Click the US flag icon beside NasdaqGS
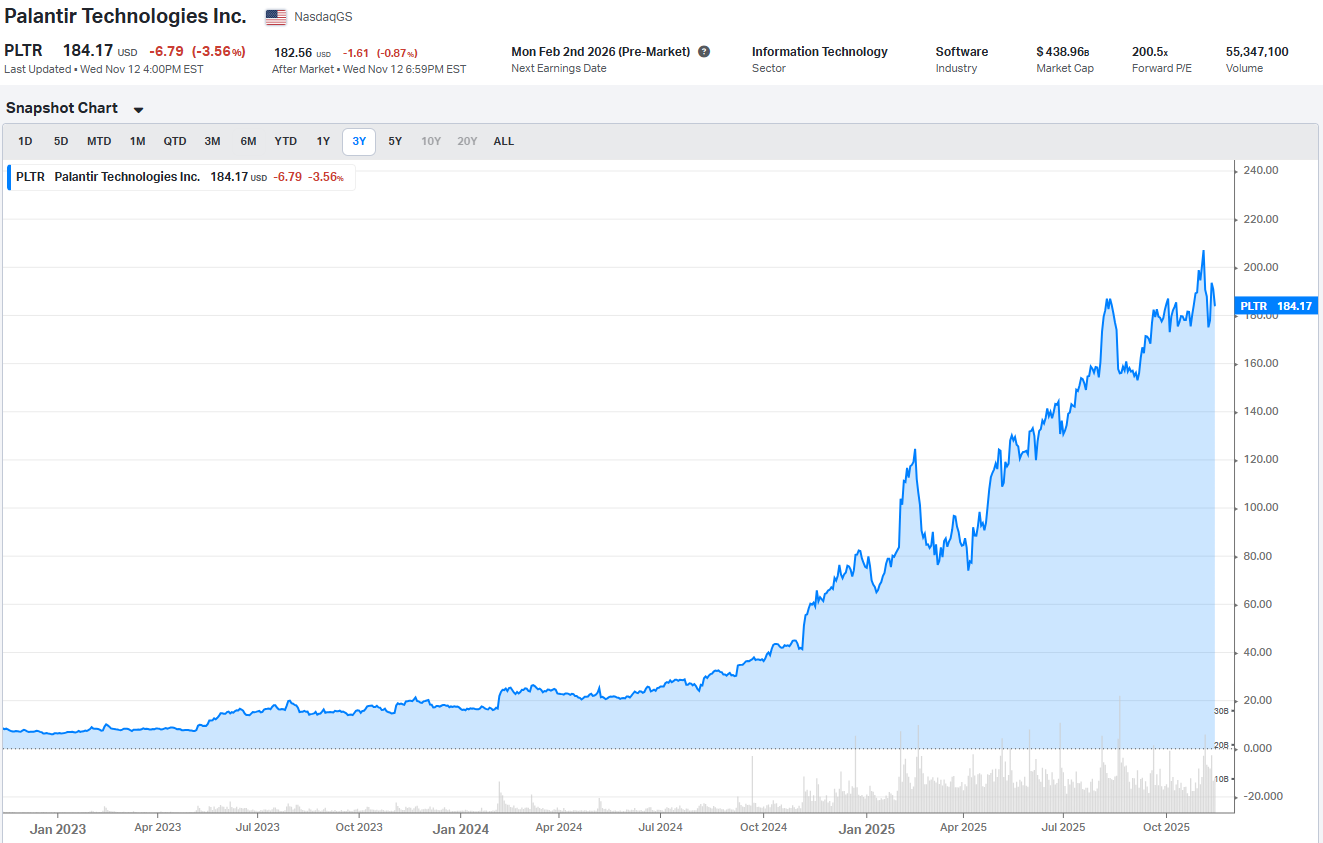 pos(276,17)
